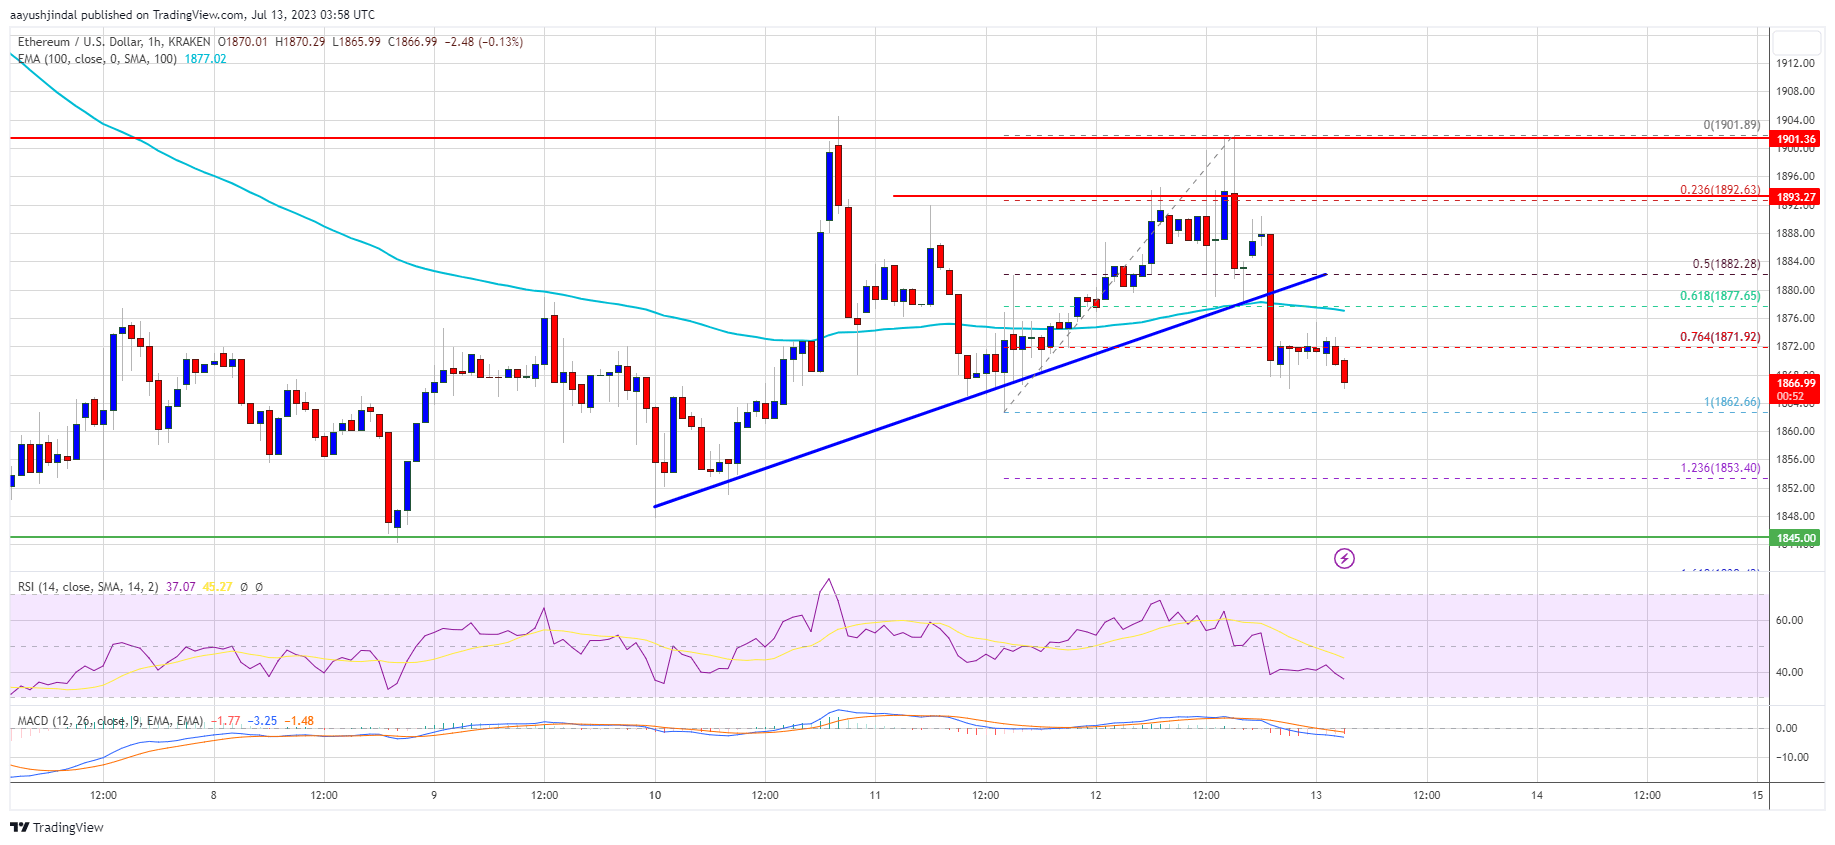Select the EMA (100, close, 0, SMA, 100) legend
1835x845 pixels.
(x=97, y=59)
